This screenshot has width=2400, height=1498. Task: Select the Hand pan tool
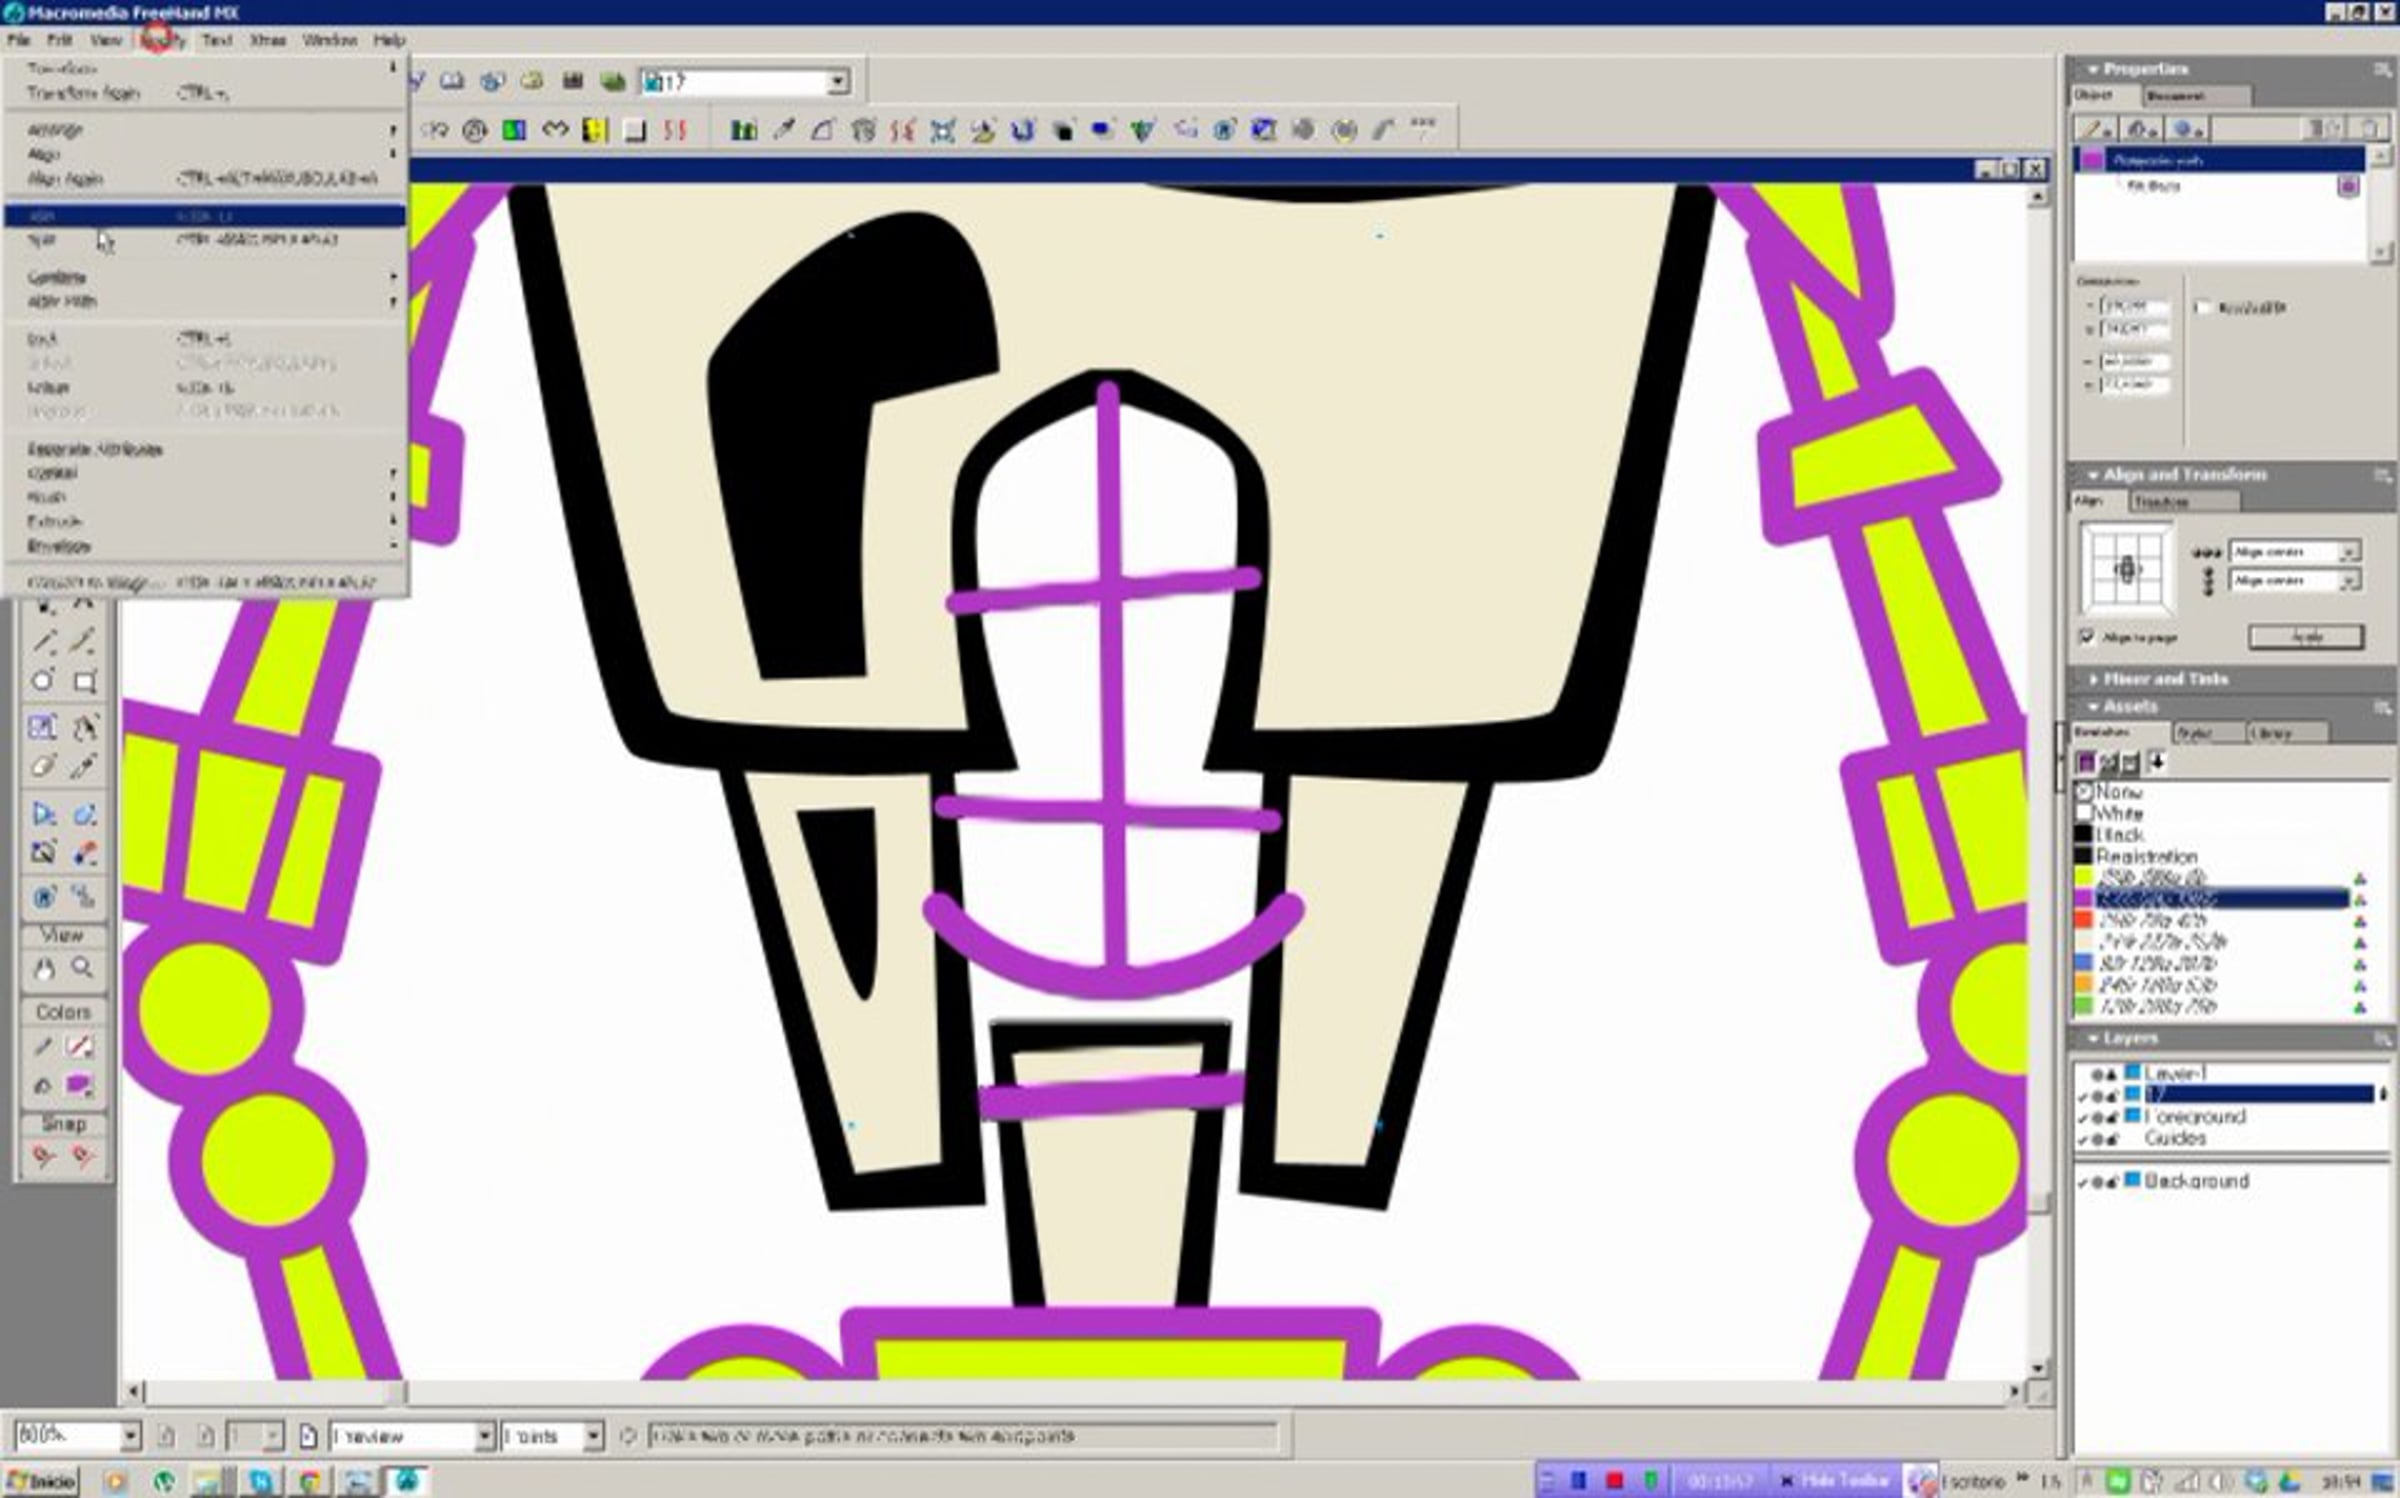[44, 968]
